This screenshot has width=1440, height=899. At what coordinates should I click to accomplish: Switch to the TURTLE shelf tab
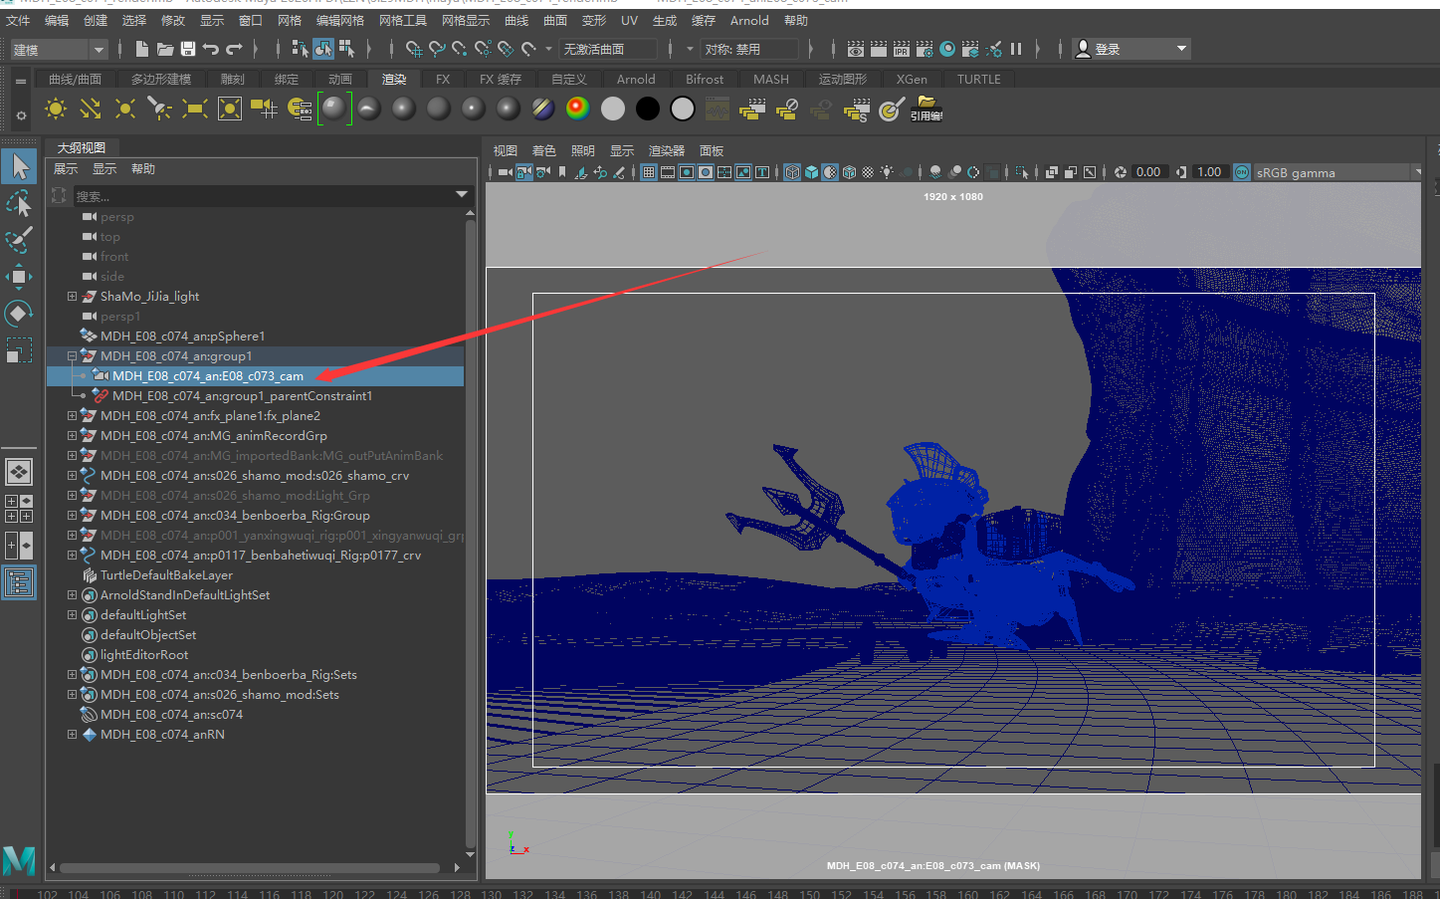pyautogui.click(x=979, y=79)
